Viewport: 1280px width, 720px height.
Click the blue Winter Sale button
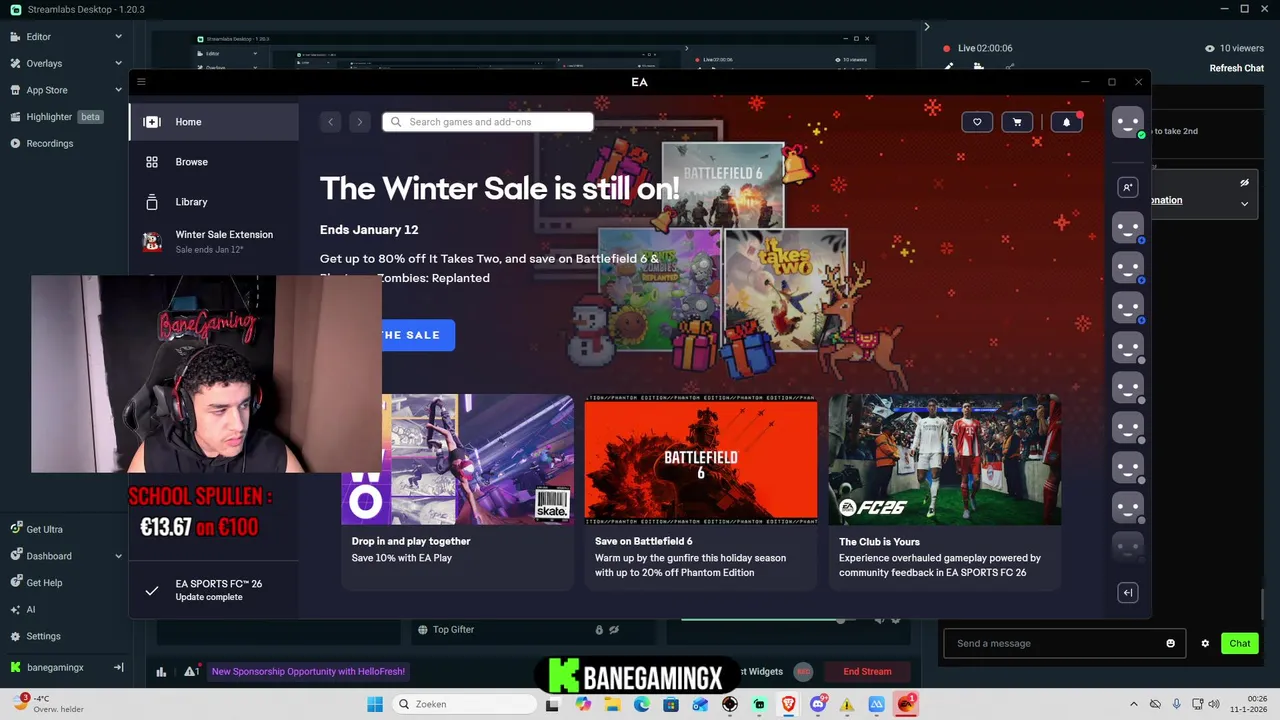click(417, 335)
